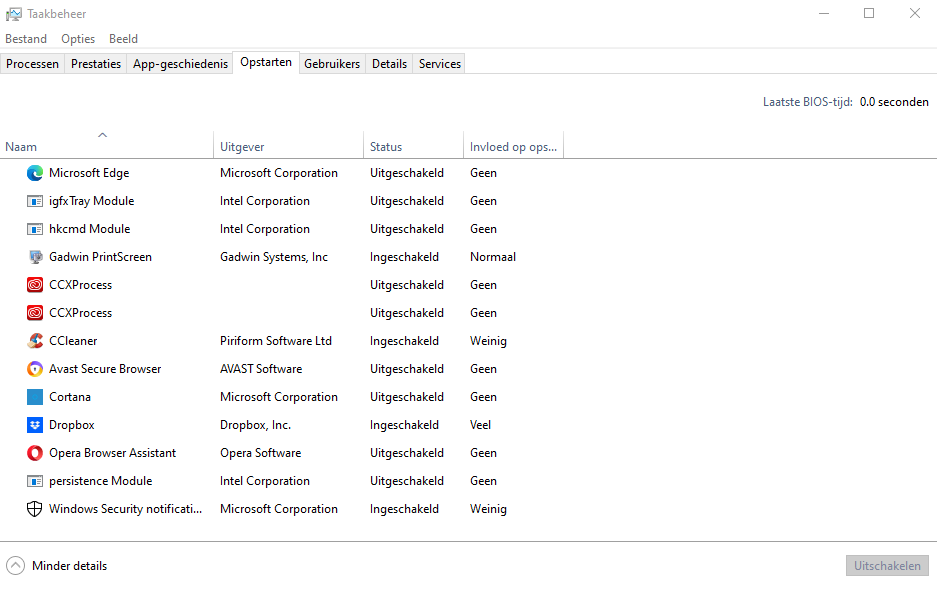
Task: Click the Gadwin PrintScreen icon
Action: (x=35, y=257)
